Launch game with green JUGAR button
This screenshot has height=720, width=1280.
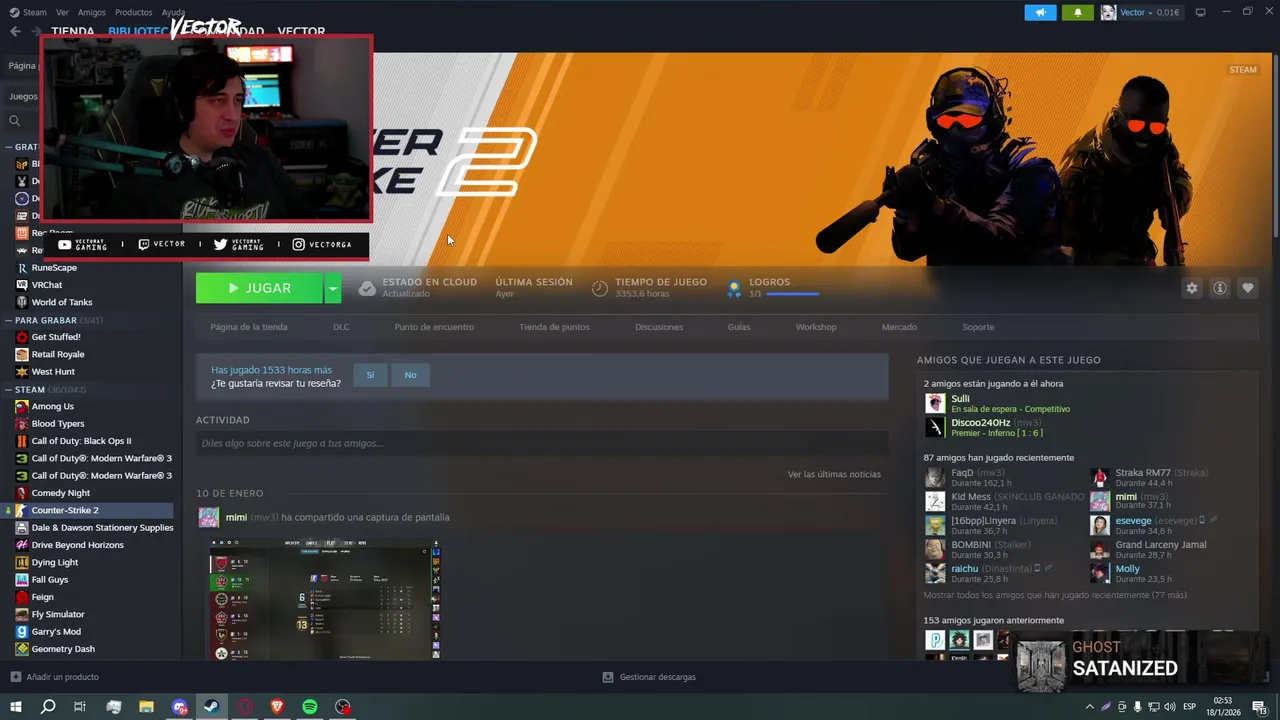259,288
